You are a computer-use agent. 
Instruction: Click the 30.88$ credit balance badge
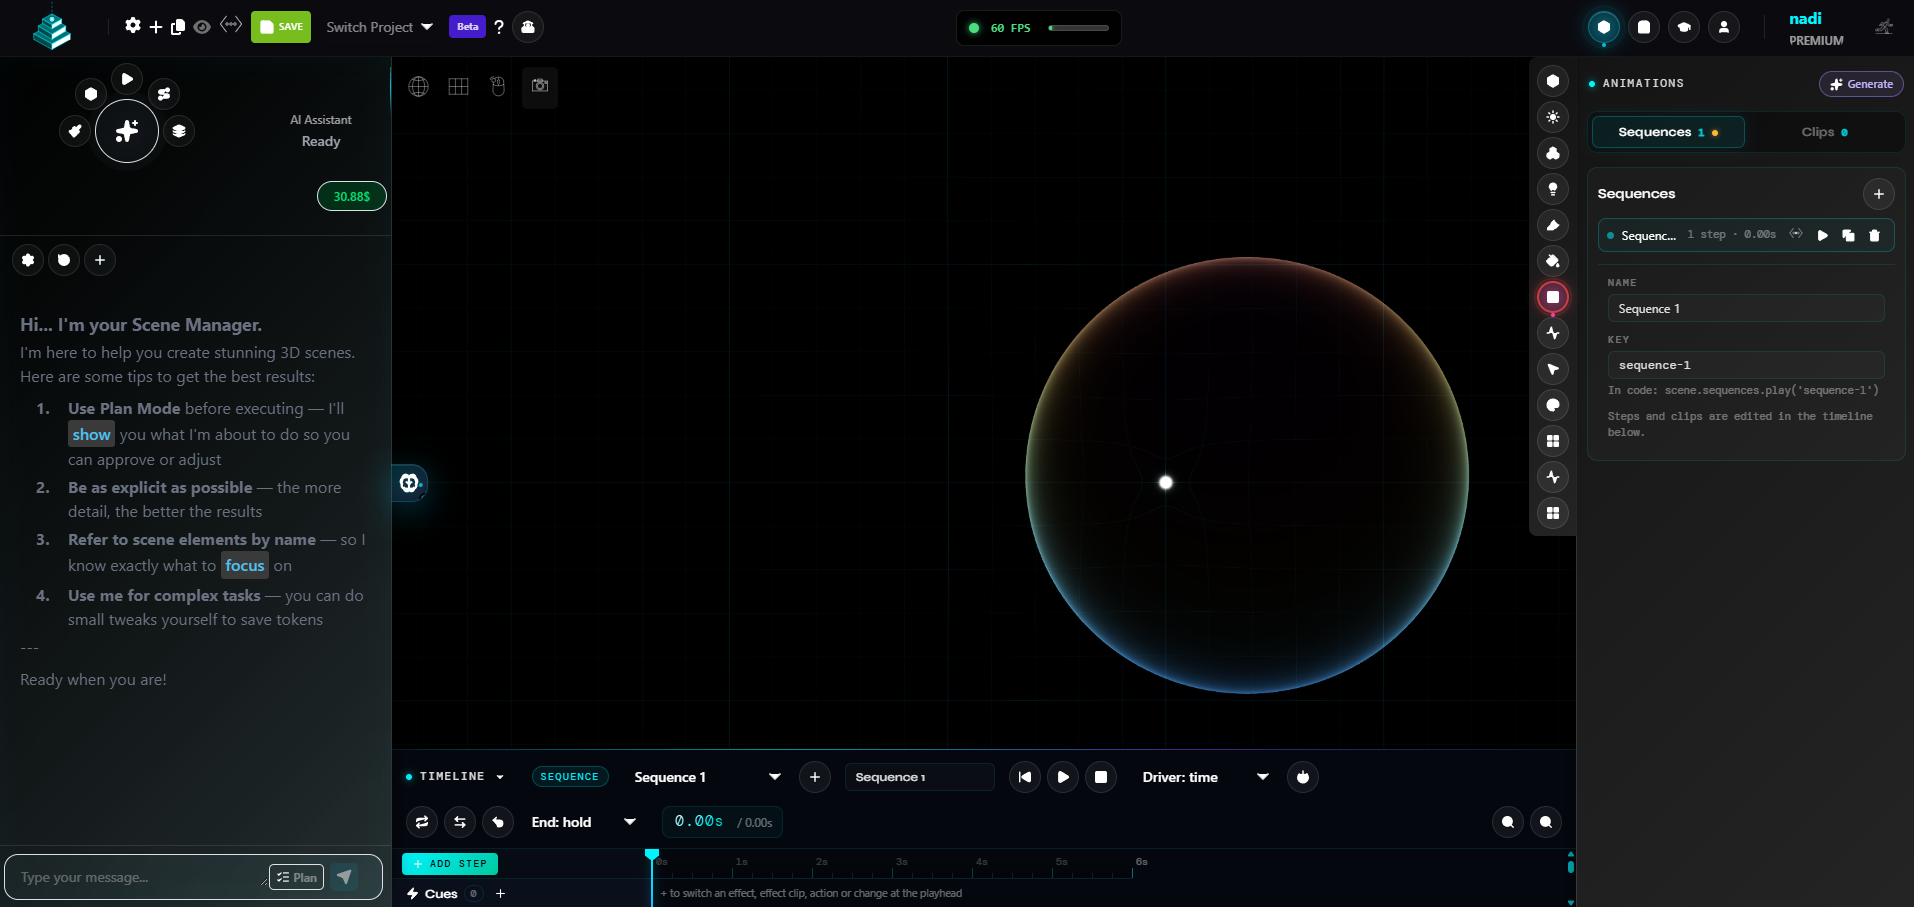[x=352, y=197]
